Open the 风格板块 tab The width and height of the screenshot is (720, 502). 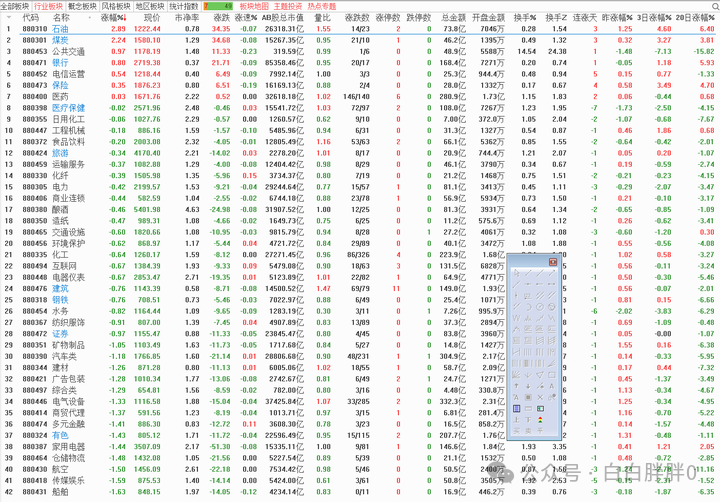coord(116,6)
